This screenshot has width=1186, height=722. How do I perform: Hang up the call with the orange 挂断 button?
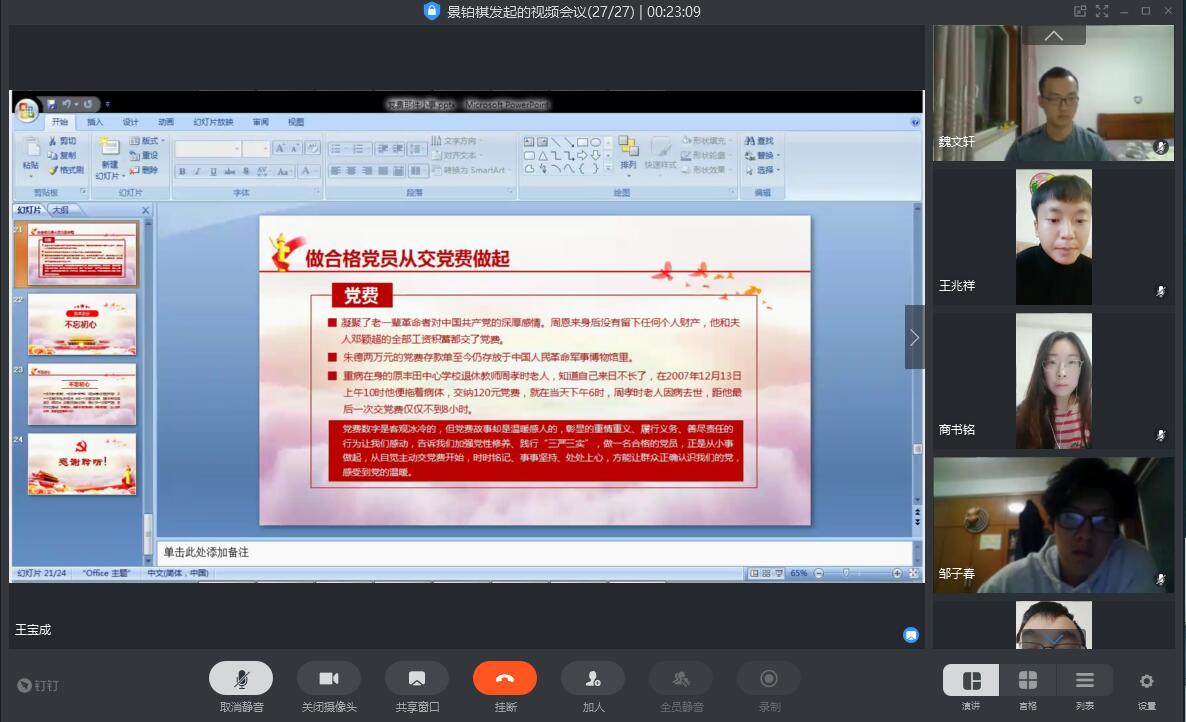pyautogui.click(x=505, y=678)
